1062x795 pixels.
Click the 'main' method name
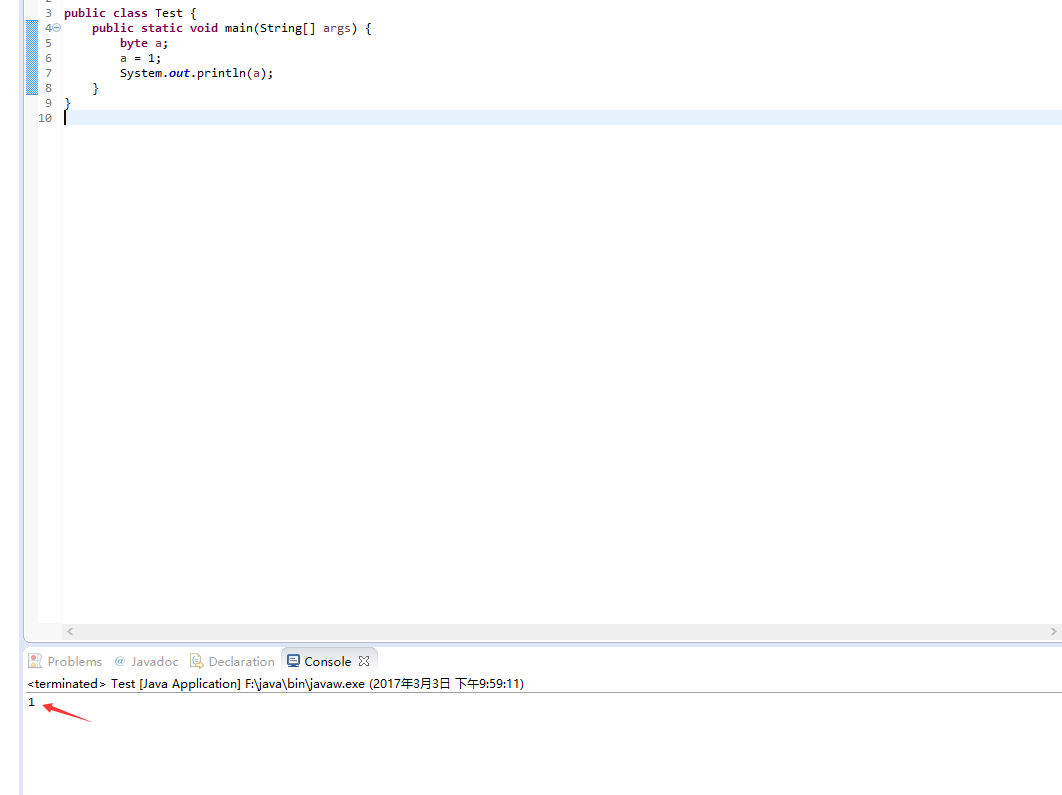coord(238,28)
